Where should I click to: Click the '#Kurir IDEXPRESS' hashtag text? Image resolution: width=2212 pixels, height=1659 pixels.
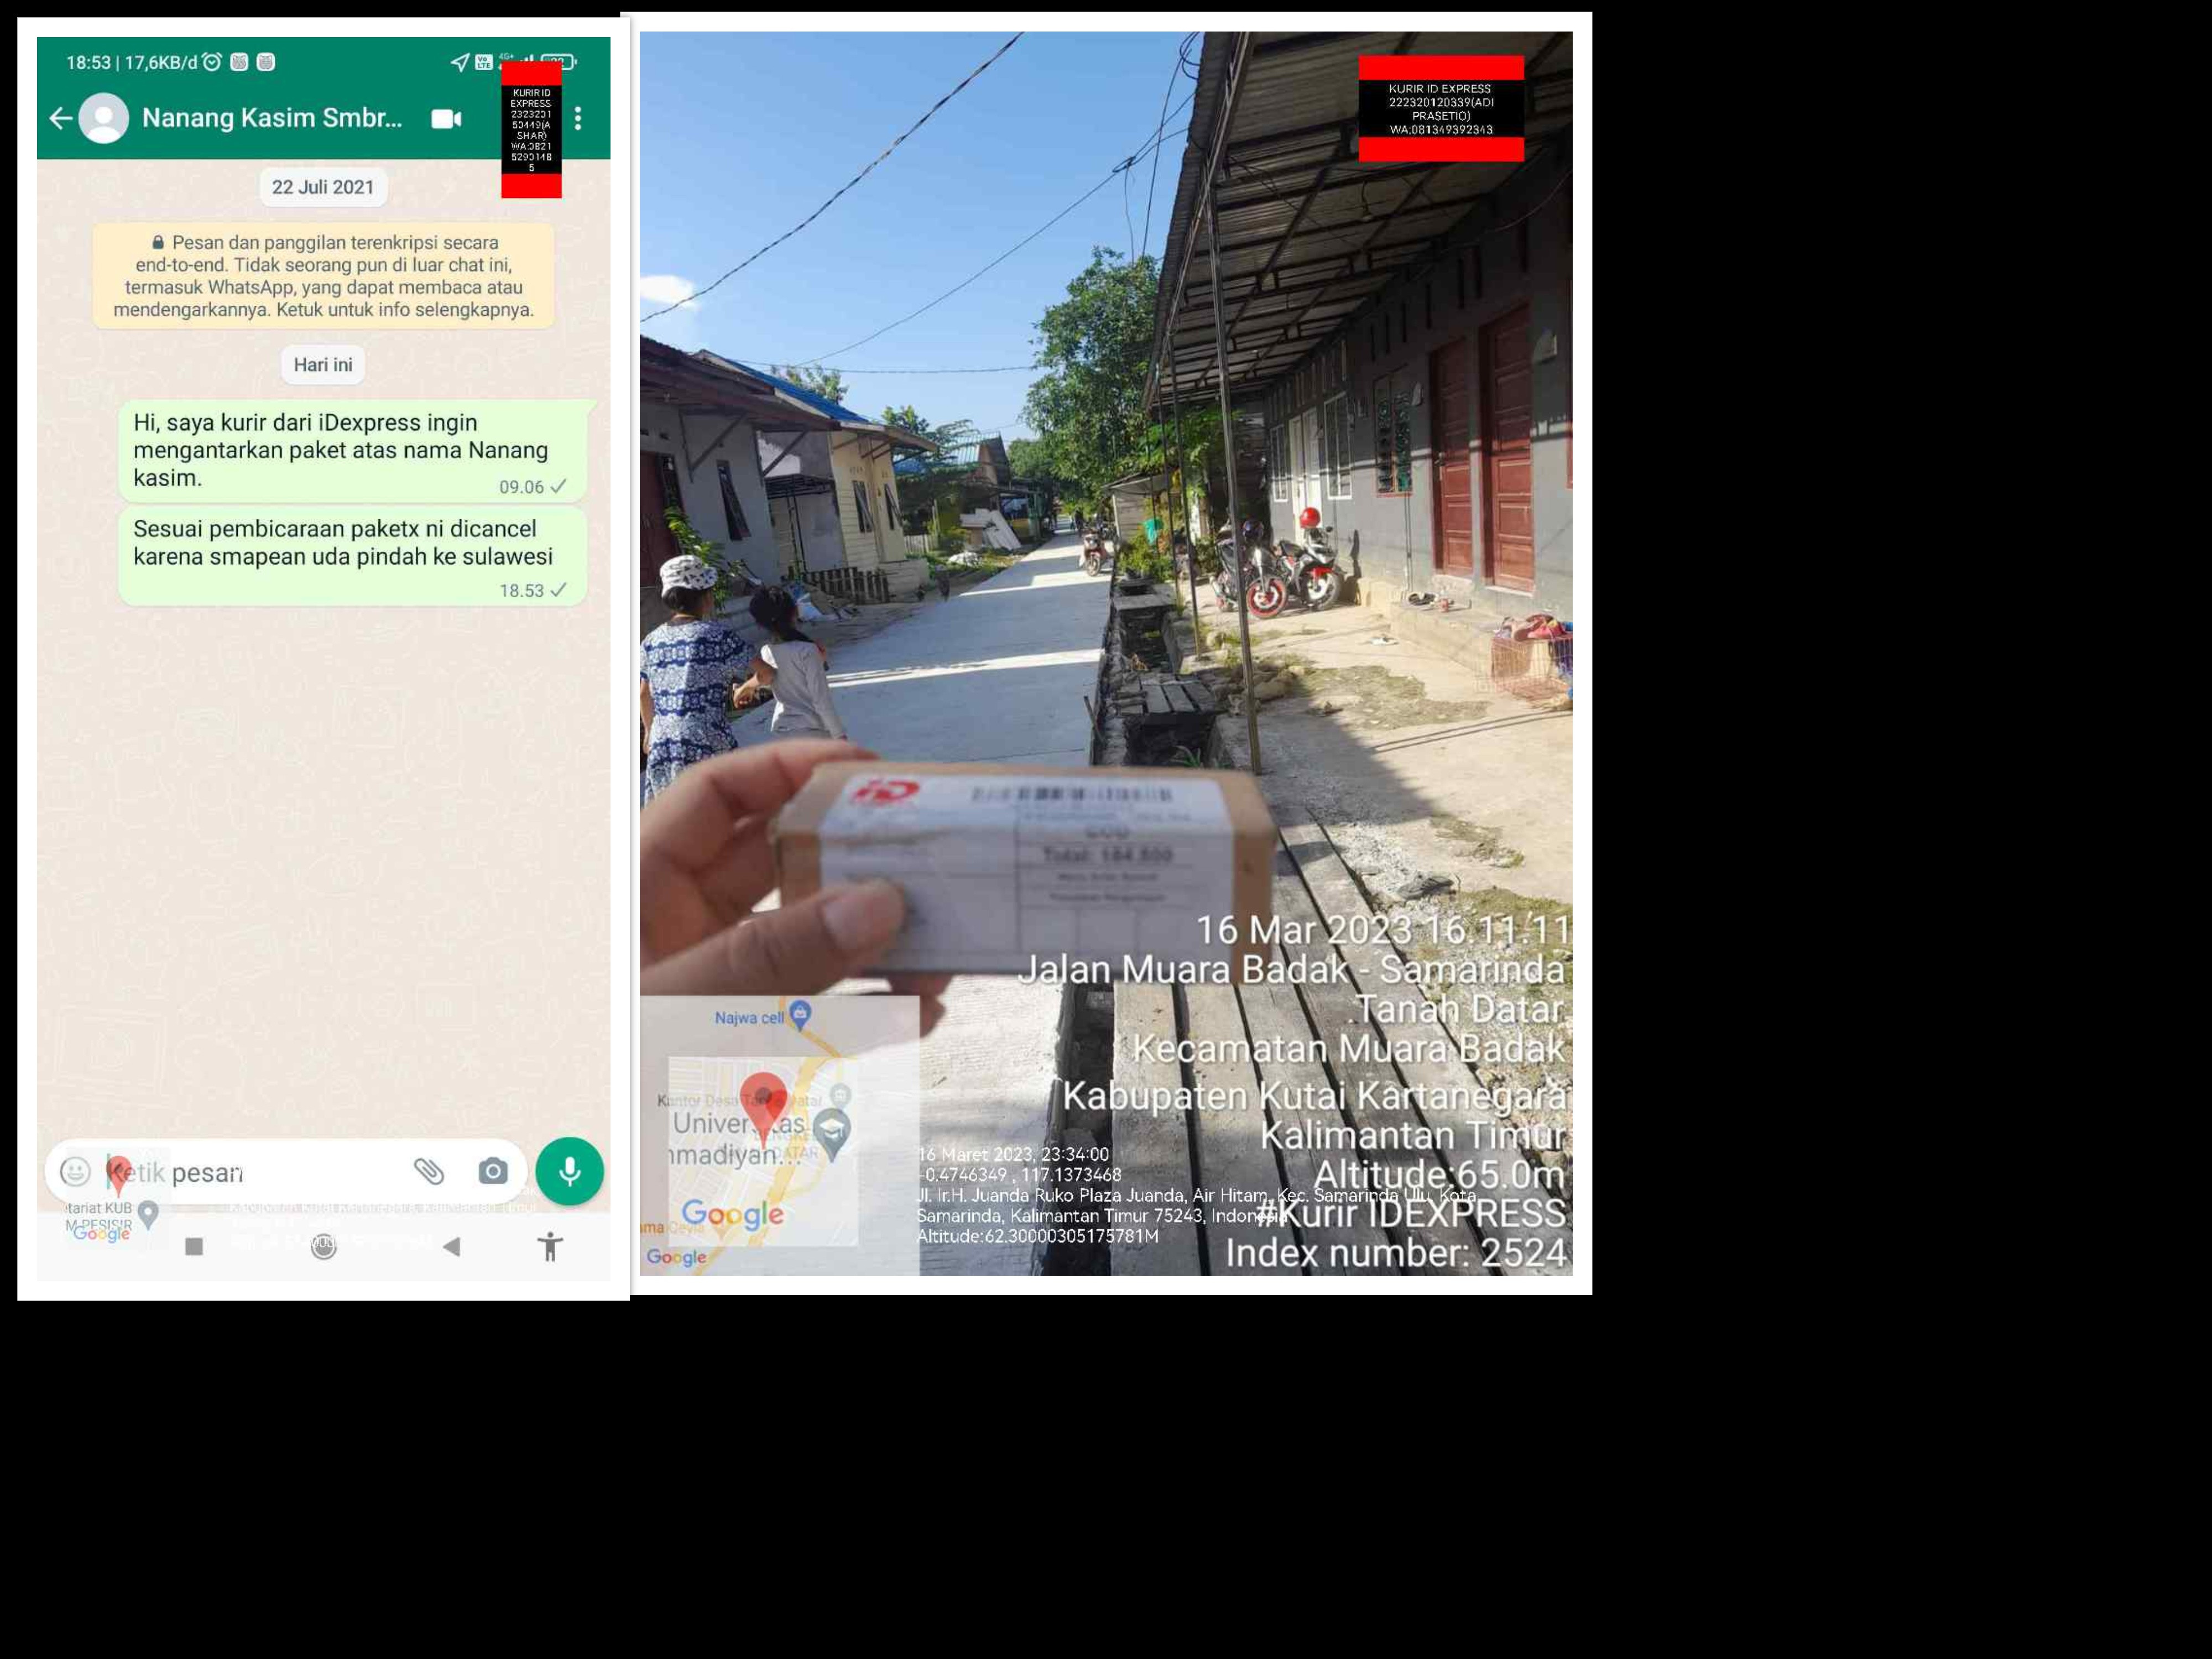[x=1412, y=1213]
